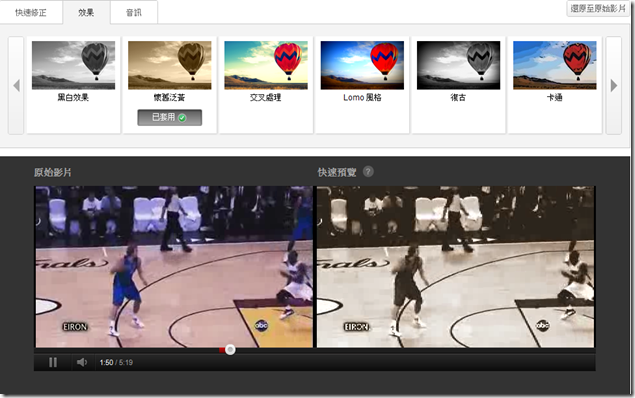Apply the Lomo 風格 effect

tap(362, 65)
